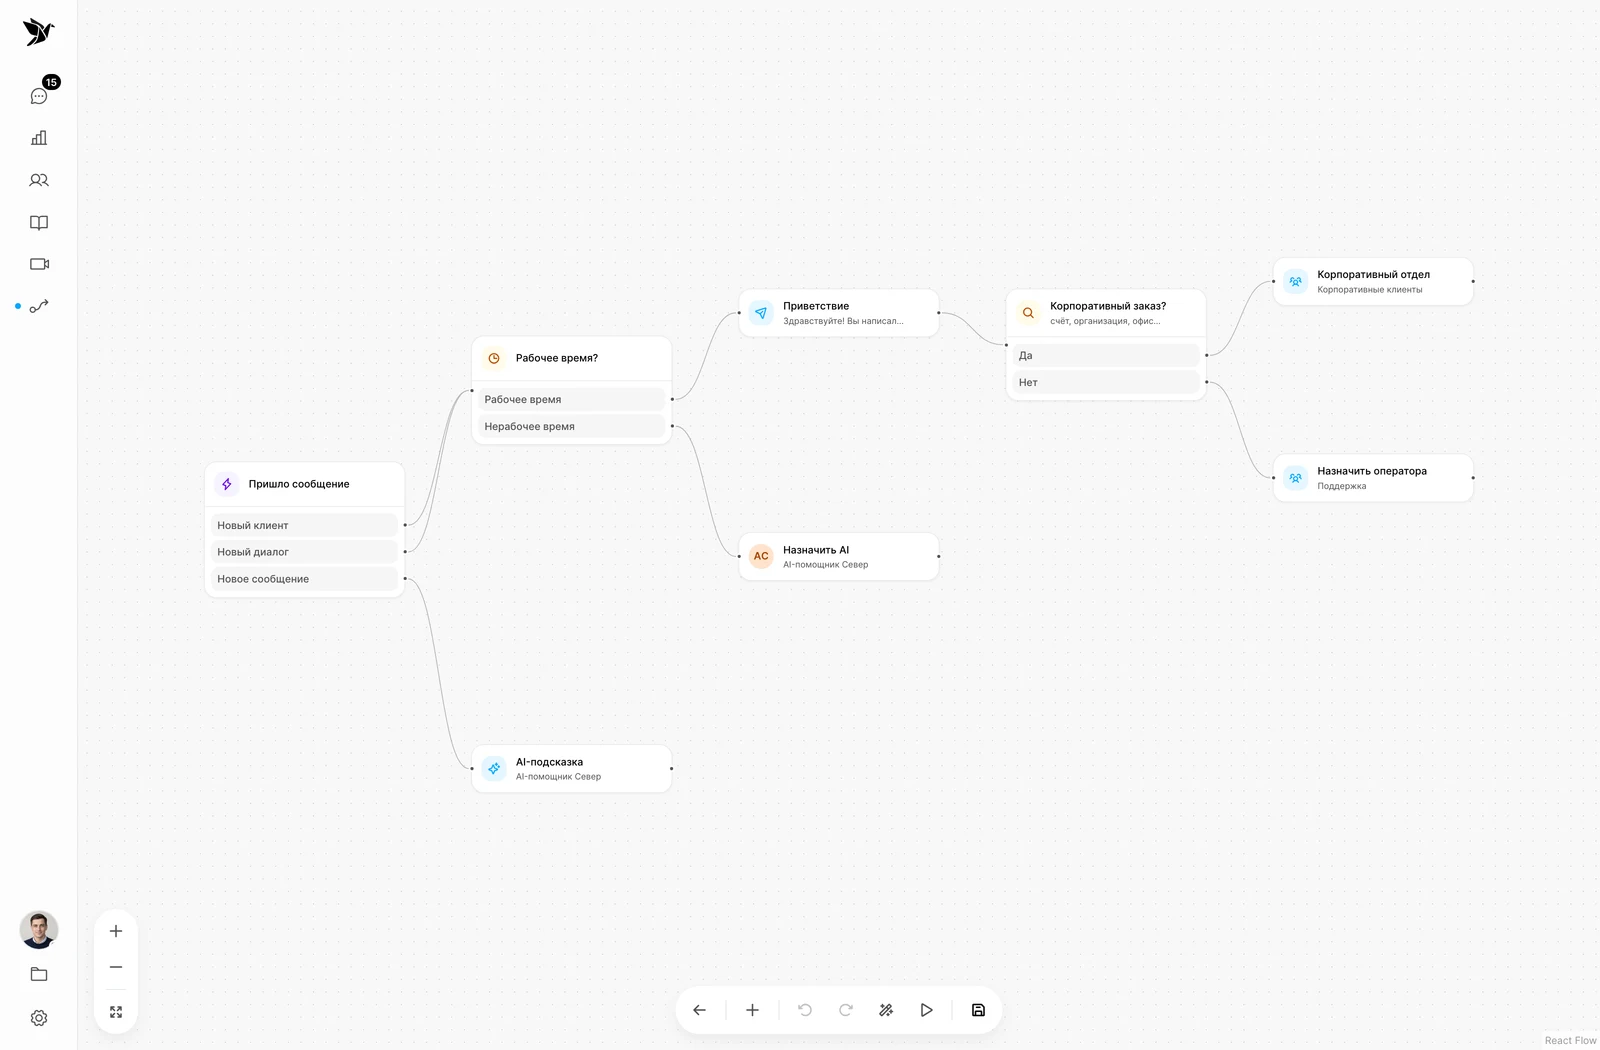The width and height of the screenshot is (1600, 1050).
Task: Open the folder icon in sidebar
Action: click(39, 974)
